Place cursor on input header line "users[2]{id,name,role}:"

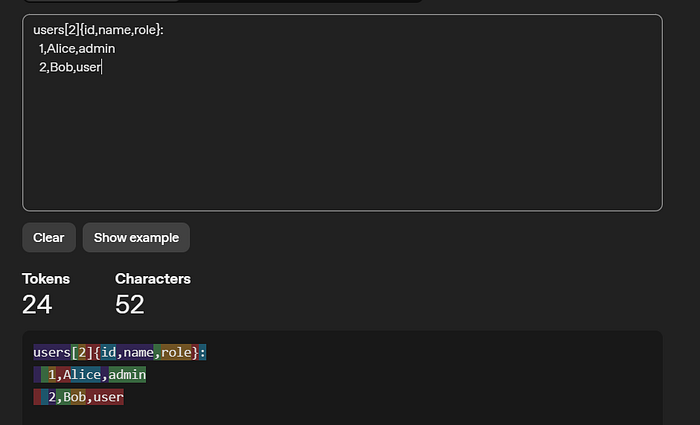(98, 30)
